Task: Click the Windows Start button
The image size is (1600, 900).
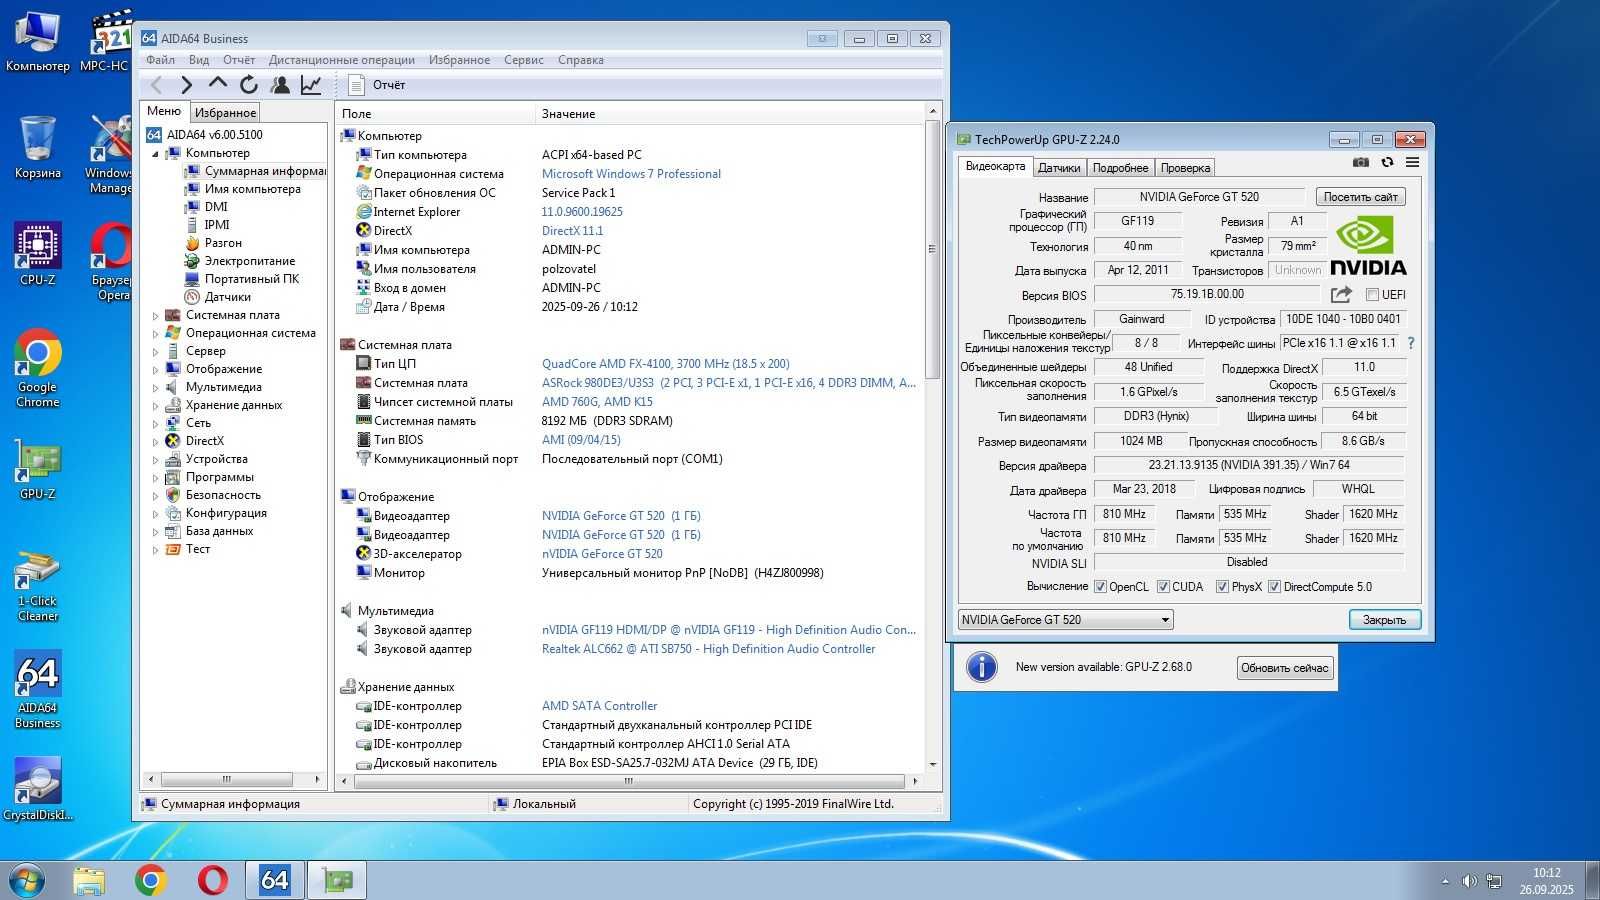Action: click(26, 880)
